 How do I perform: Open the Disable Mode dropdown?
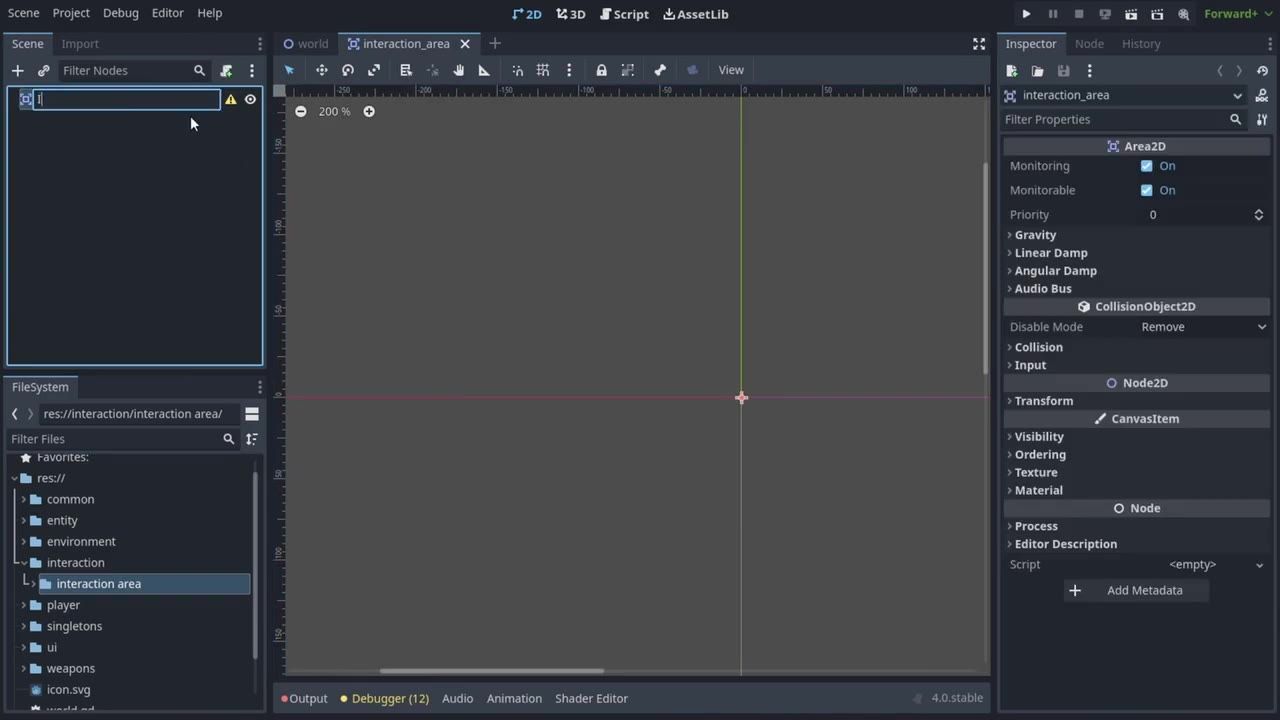point(1204,327)
